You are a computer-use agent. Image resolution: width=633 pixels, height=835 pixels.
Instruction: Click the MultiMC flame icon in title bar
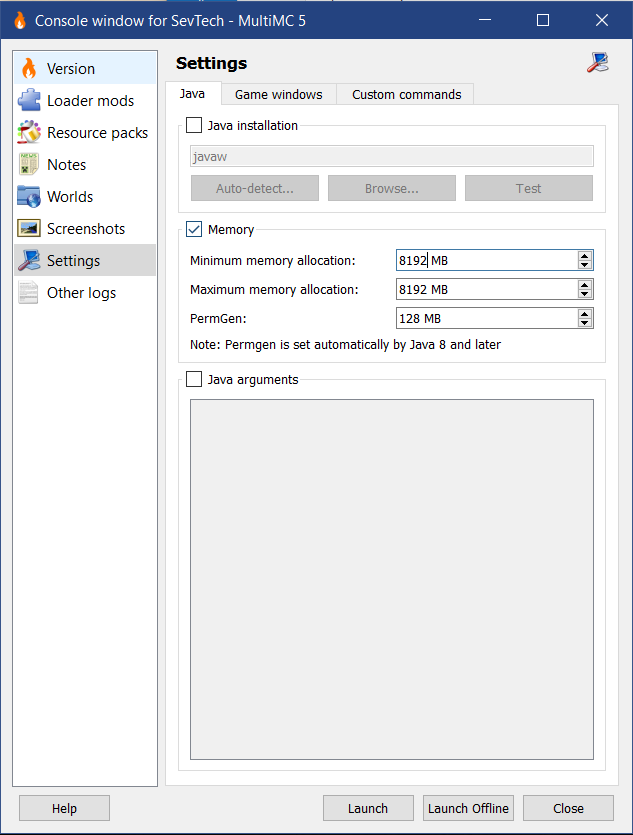[20, 20]
